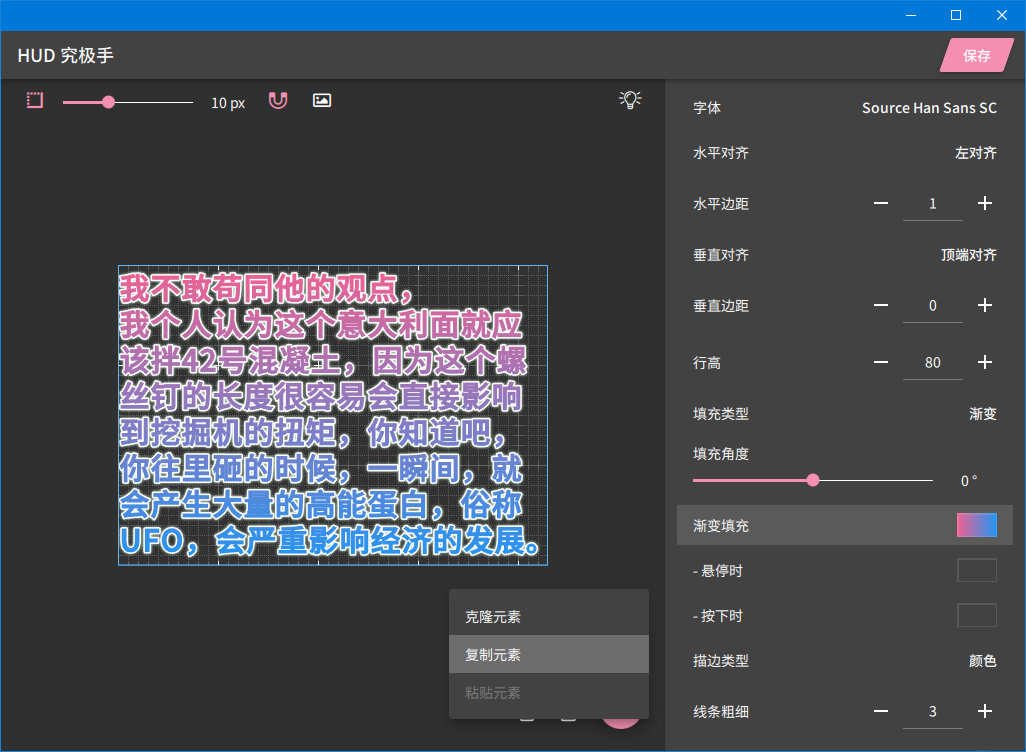Click the 渐变填充 gradient color swatch
1026x752 pixels.
pos(977,525)
